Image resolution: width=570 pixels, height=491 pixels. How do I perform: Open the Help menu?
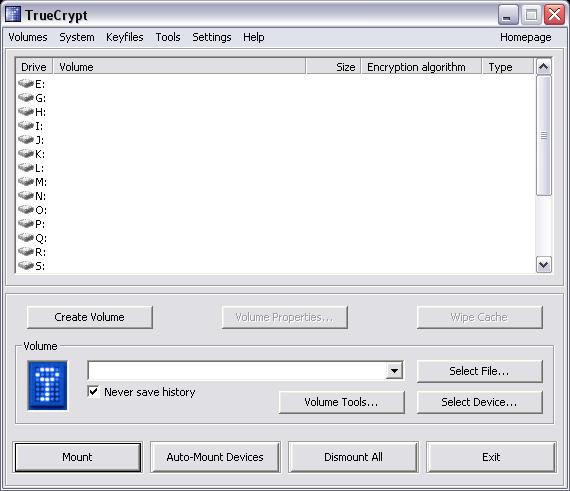point(254,37)
